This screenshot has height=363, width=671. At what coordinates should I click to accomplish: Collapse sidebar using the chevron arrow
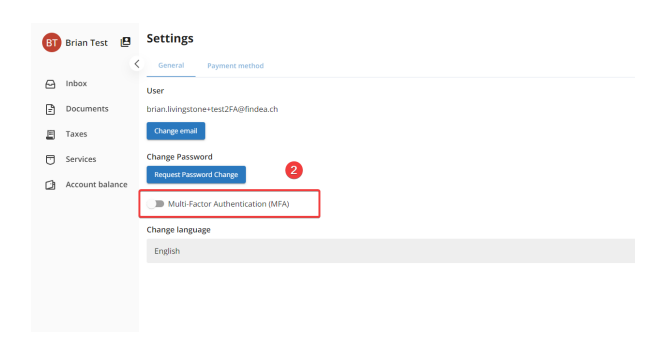(137, 64)
